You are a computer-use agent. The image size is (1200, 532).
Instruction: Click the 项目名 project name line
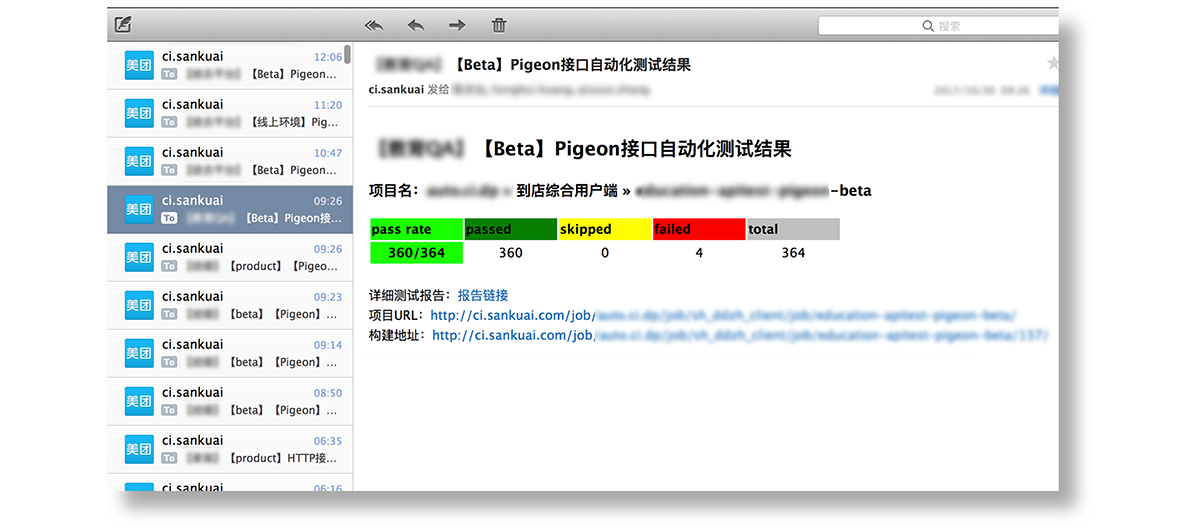(620, 190)
